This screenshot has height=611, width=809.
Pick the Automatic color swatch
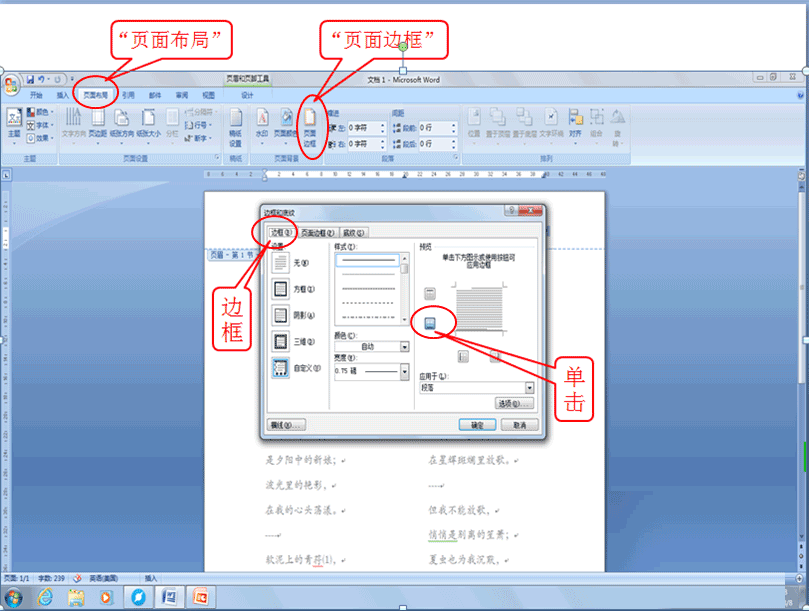[x=368, y=345]
